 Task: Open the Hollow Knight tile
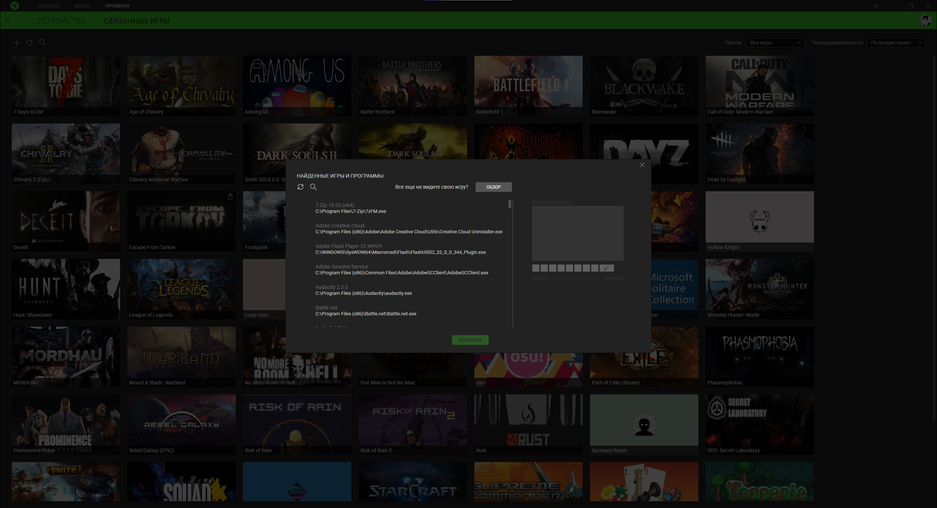coord(760,221)
